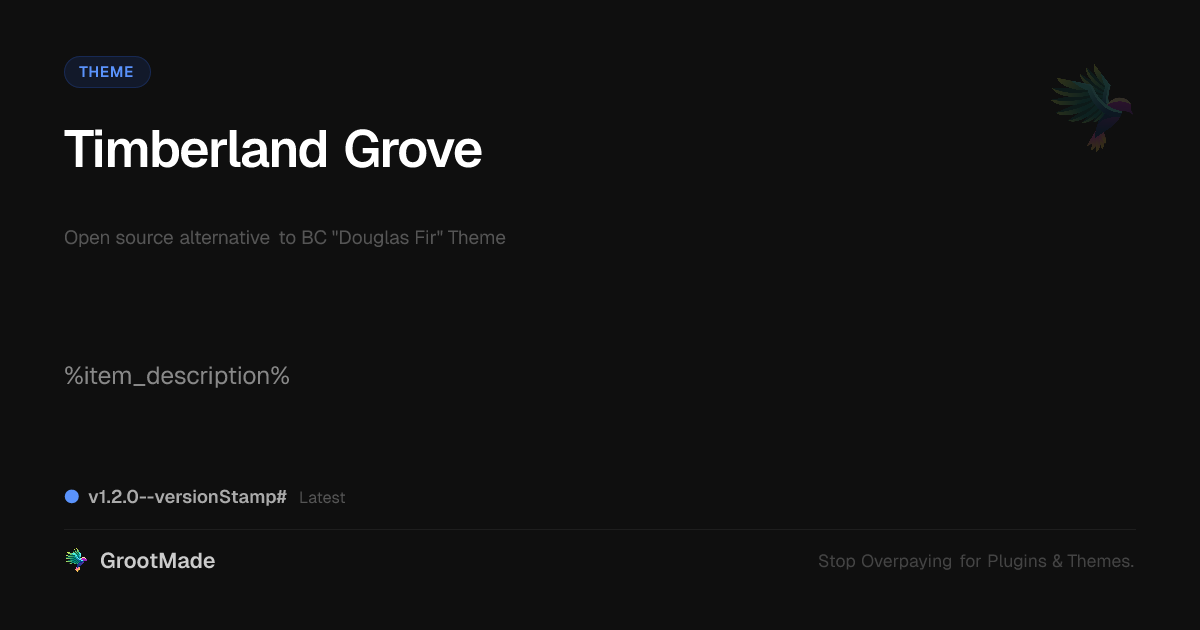This screenshot has height=630, width=1200.
Task: Click the %item_description% placeholder text
Action: (177, 377)
